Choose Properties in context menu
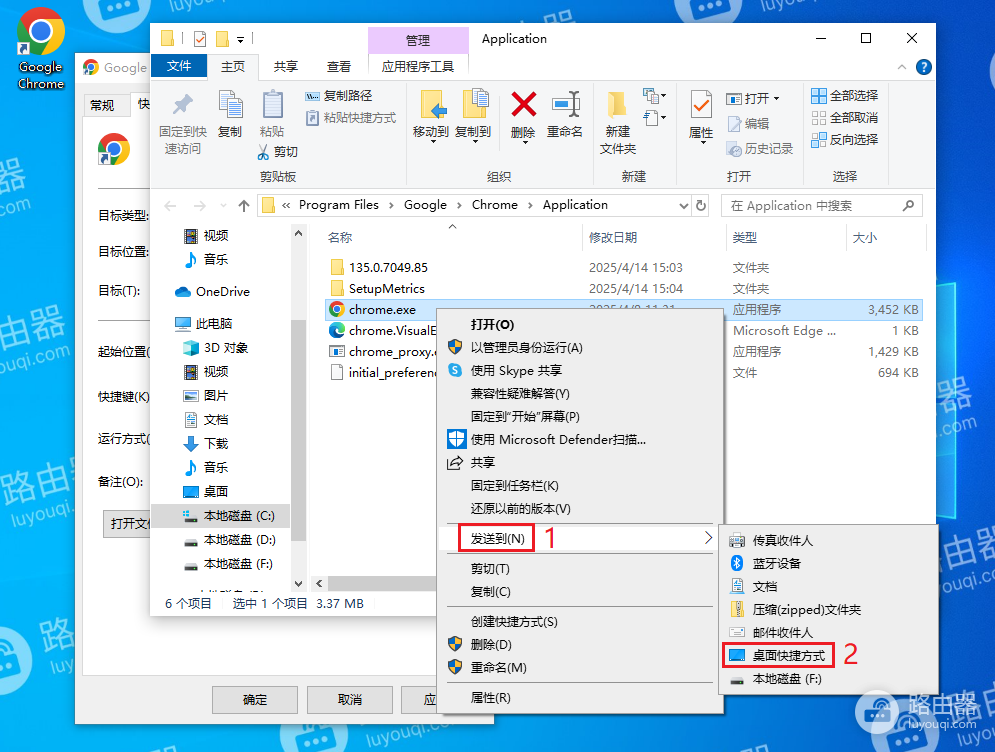This screenshot has height=752, width=995. point(491,698)
